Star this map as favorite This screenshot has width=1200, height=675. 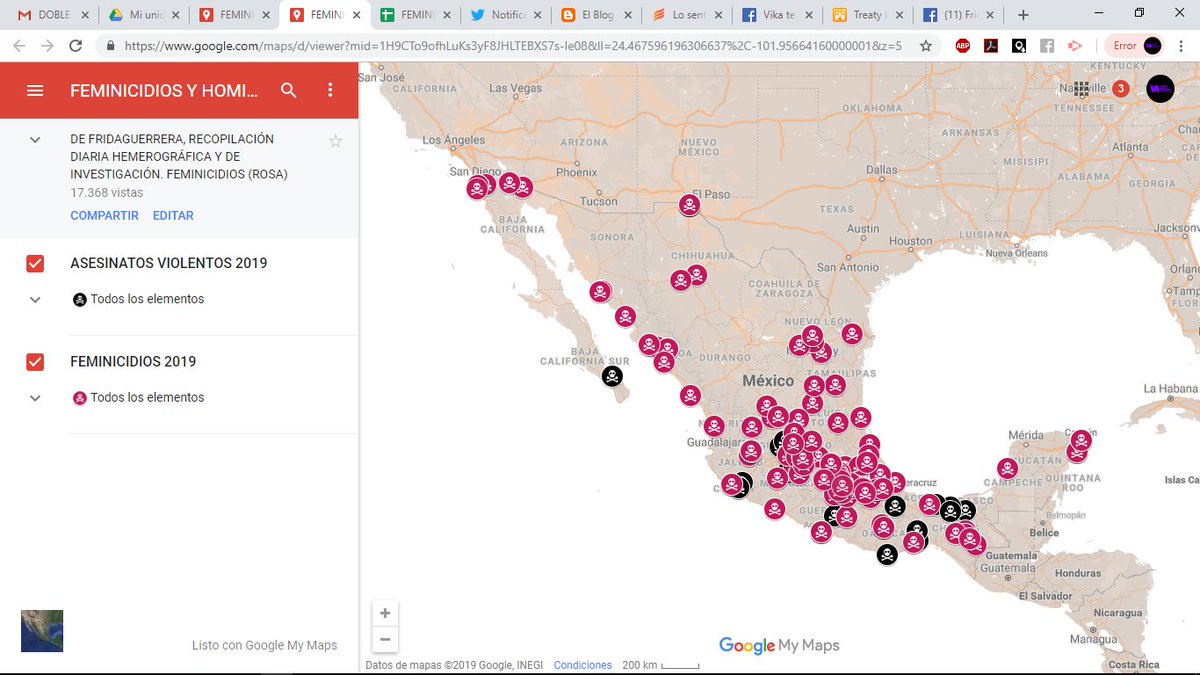click(336, 141)
